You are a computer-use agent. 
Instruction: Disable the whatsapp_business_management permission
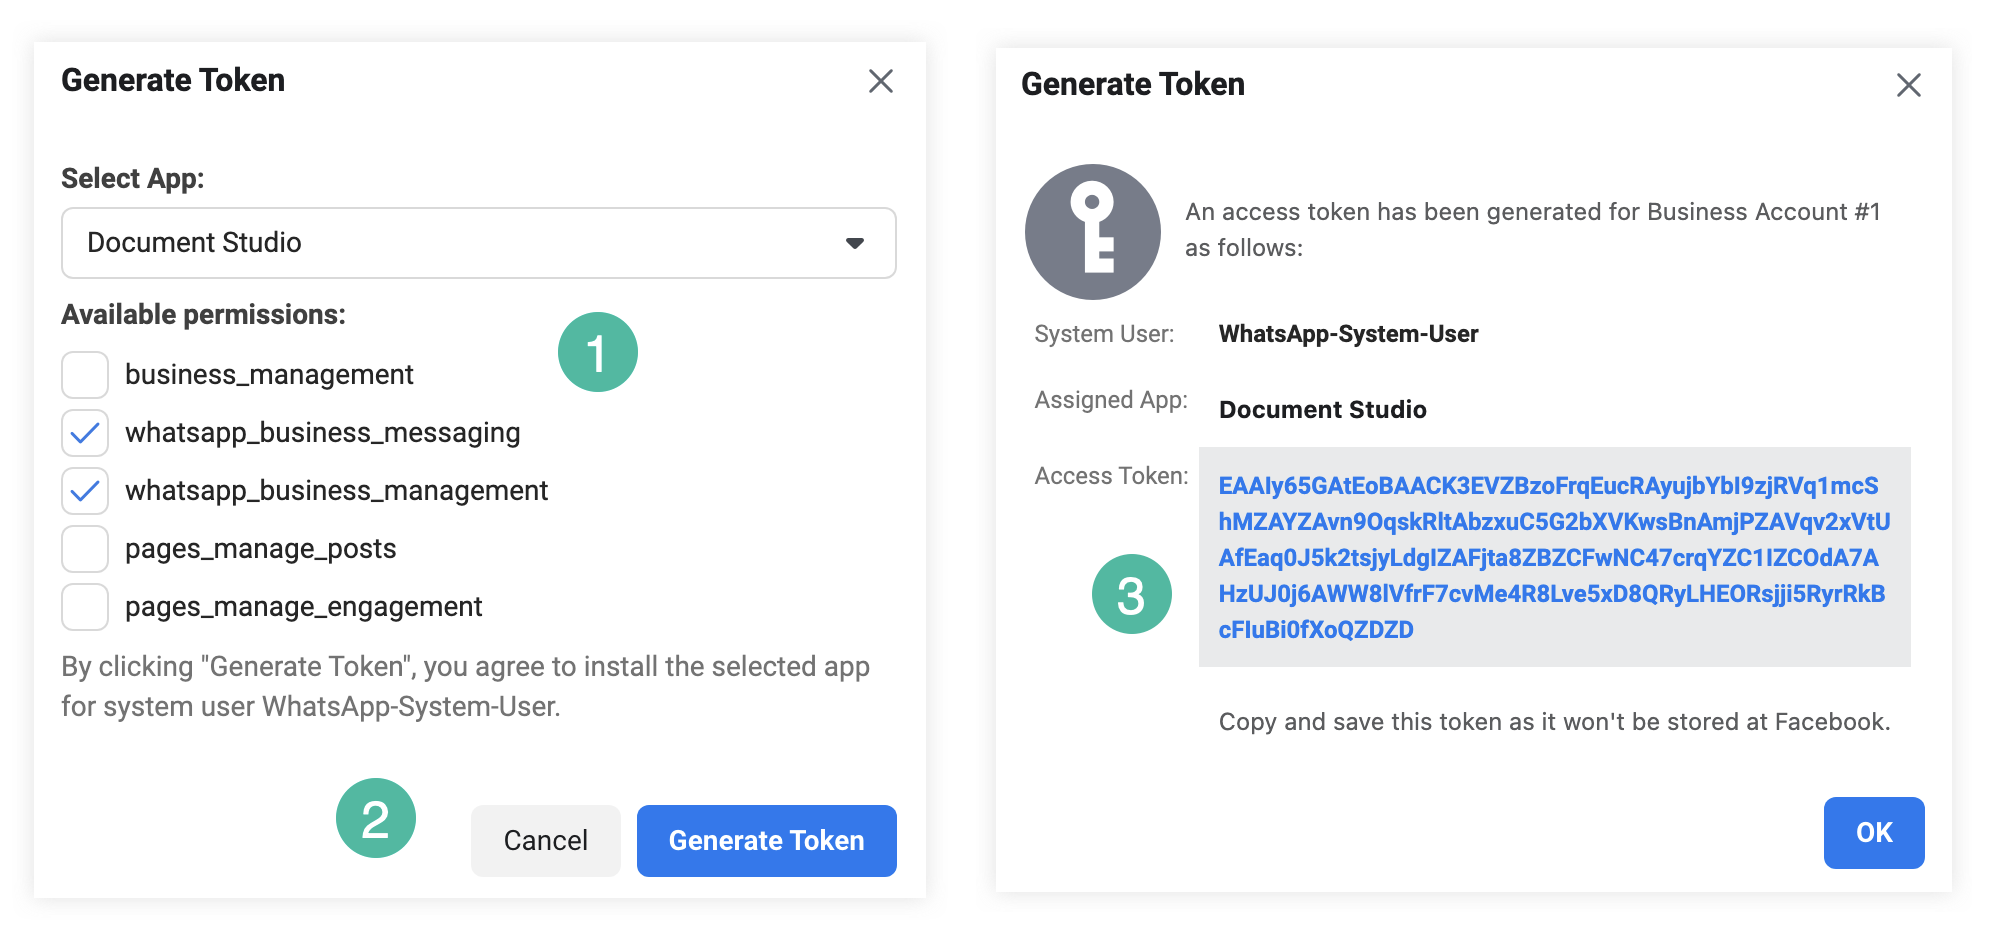click(85, 490)
